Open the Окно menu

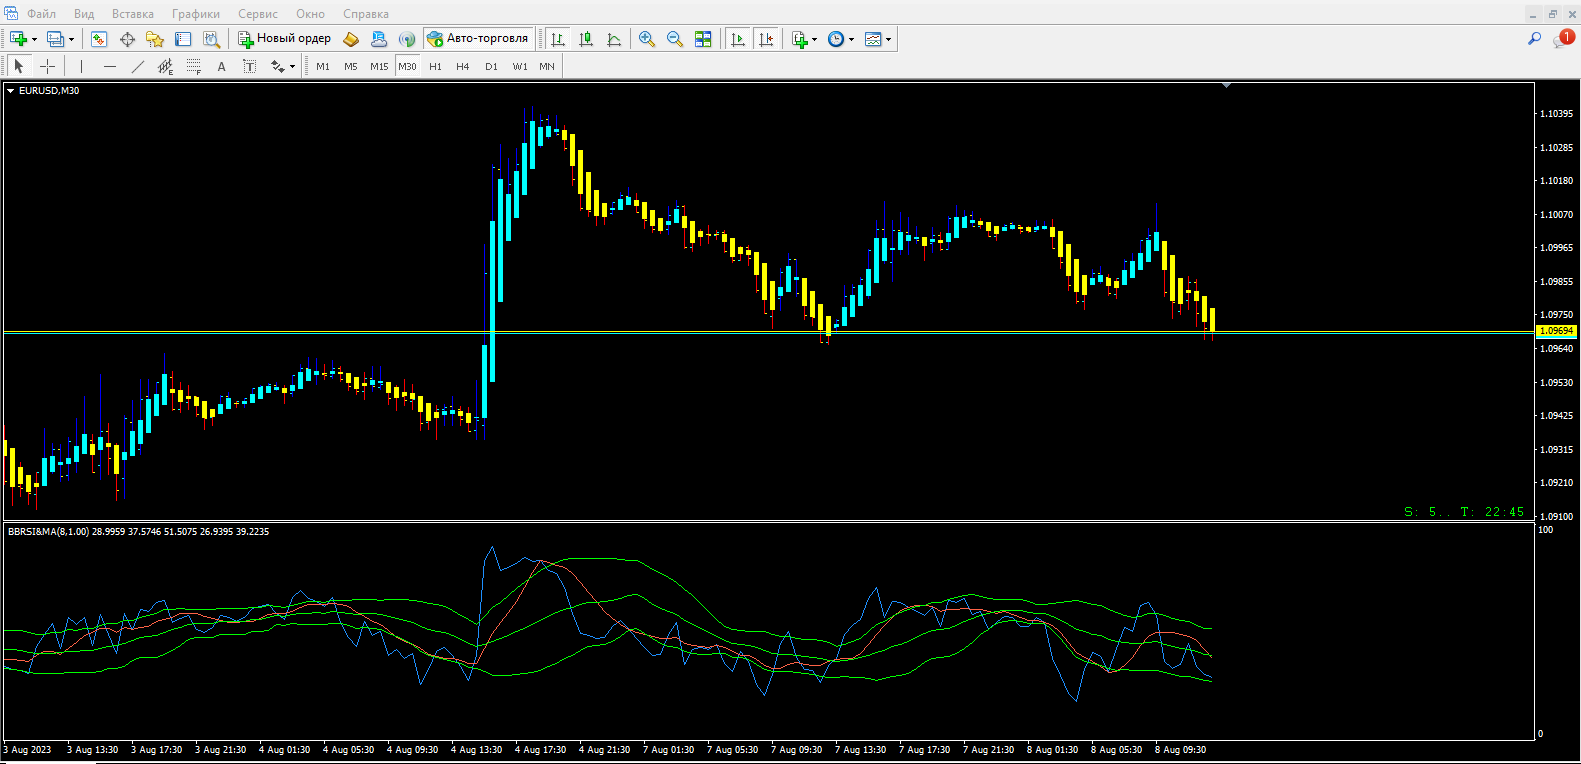(x=310, y=14)
